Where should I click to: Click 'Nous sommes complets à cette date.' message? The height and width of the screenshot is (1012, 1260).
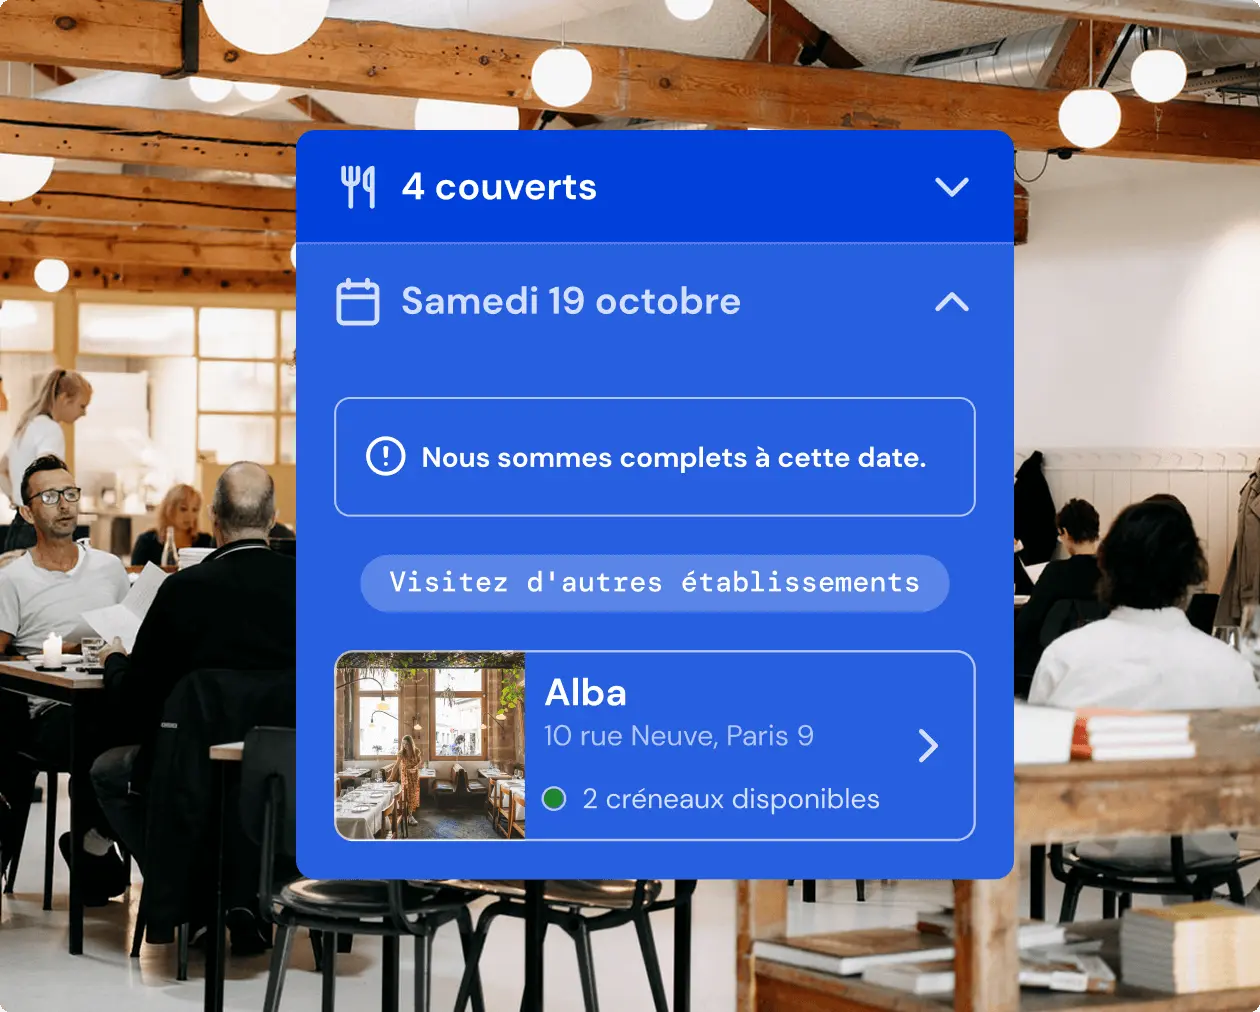click(x=674, y=457)
